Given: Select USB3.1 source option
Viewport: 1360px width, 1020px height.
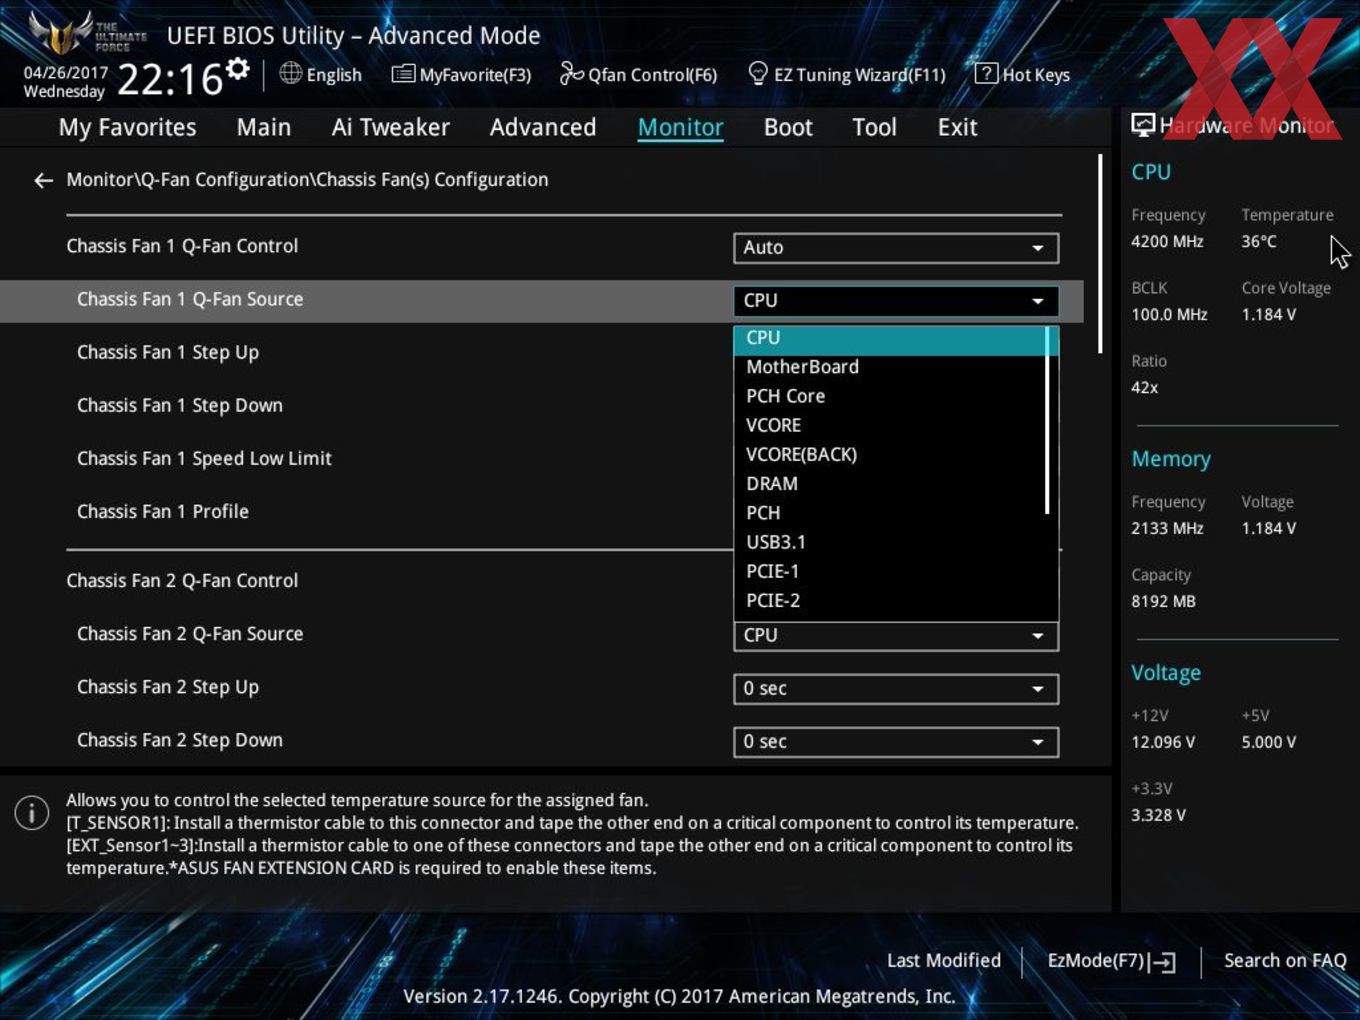Looking at the screenshot, I should click(x=889, y=542).
